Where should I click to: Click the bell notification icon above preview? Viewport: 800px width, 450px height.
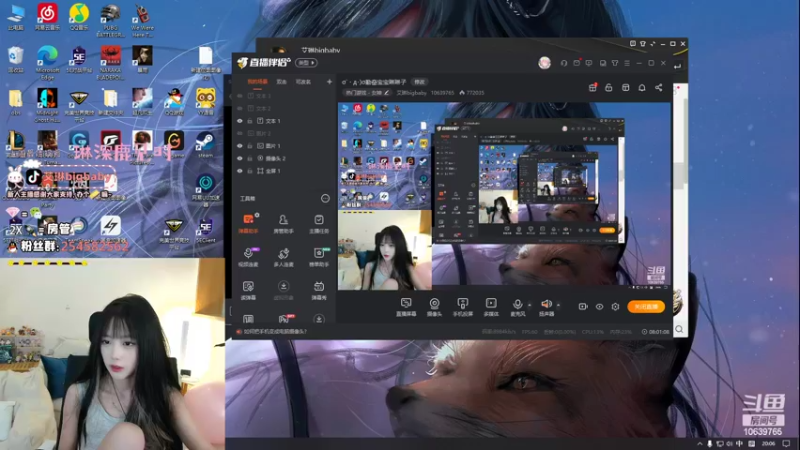tap(642, 88)
